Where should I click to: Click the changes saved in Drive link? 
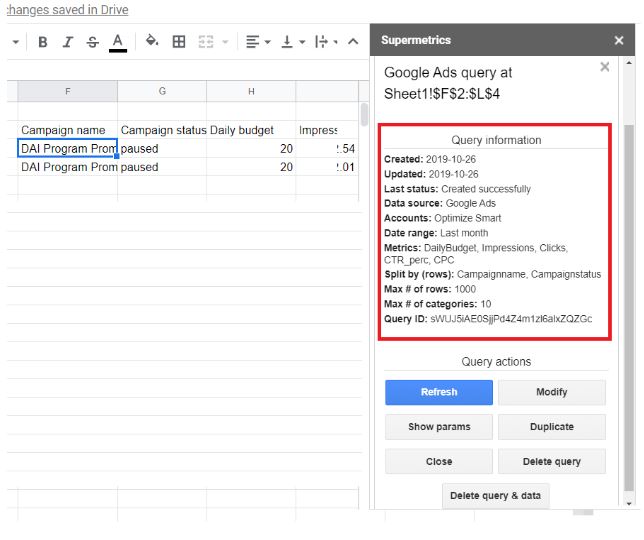coord(67,10)
